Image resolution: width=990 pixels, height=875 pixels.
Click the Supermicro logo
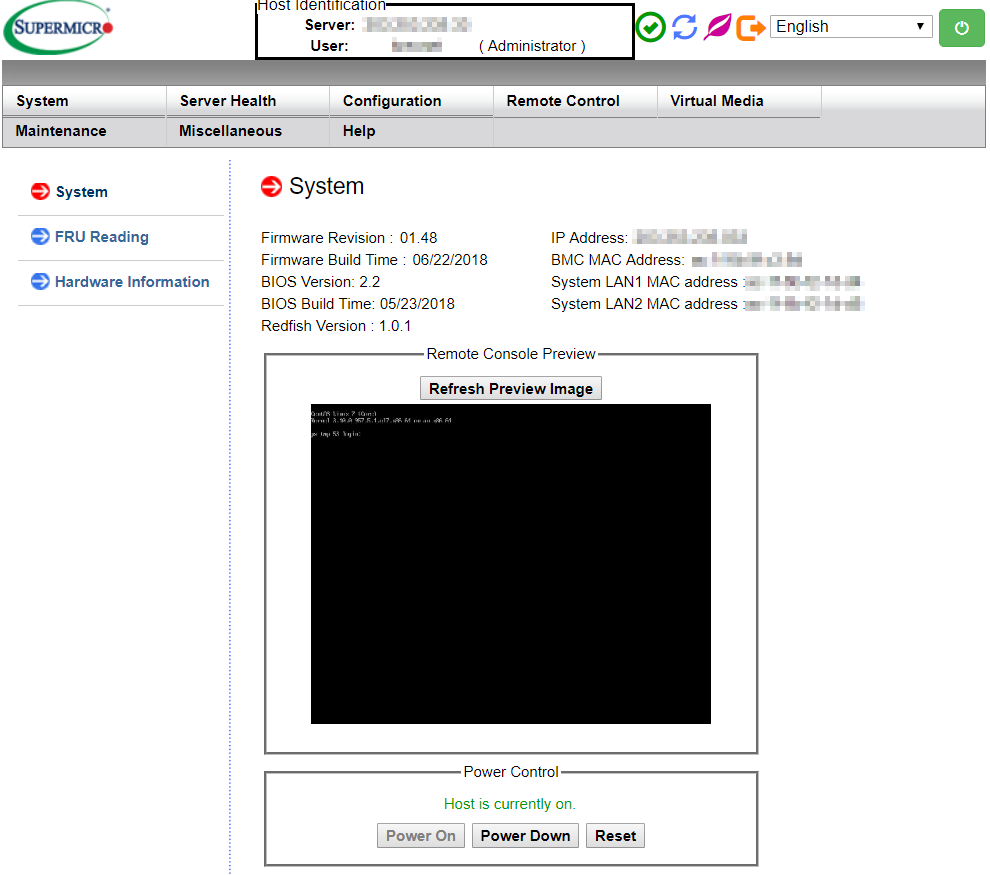[59, 27]
